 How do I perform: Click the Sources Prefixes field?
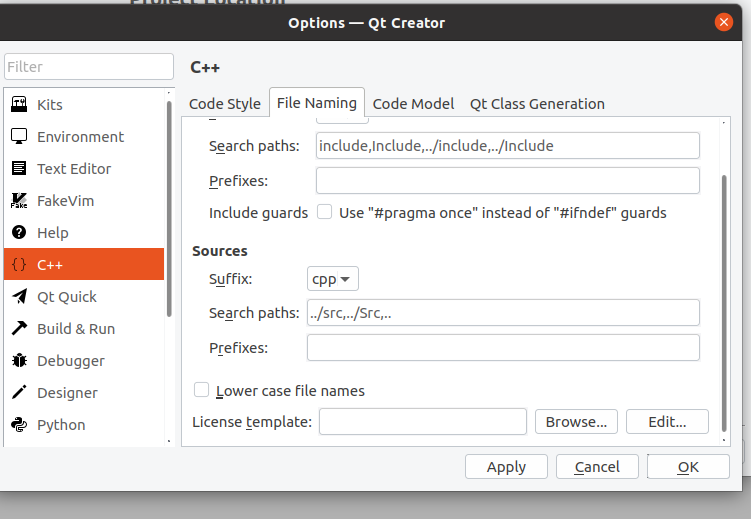point(503,348)
